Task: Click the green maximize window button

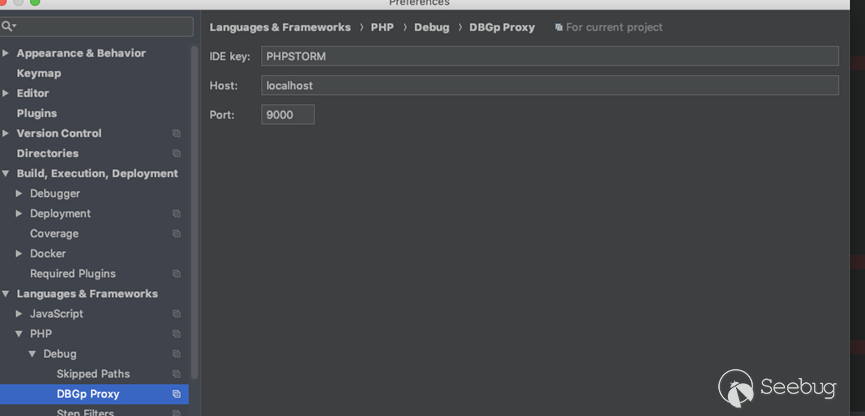Action: [35, 2]
